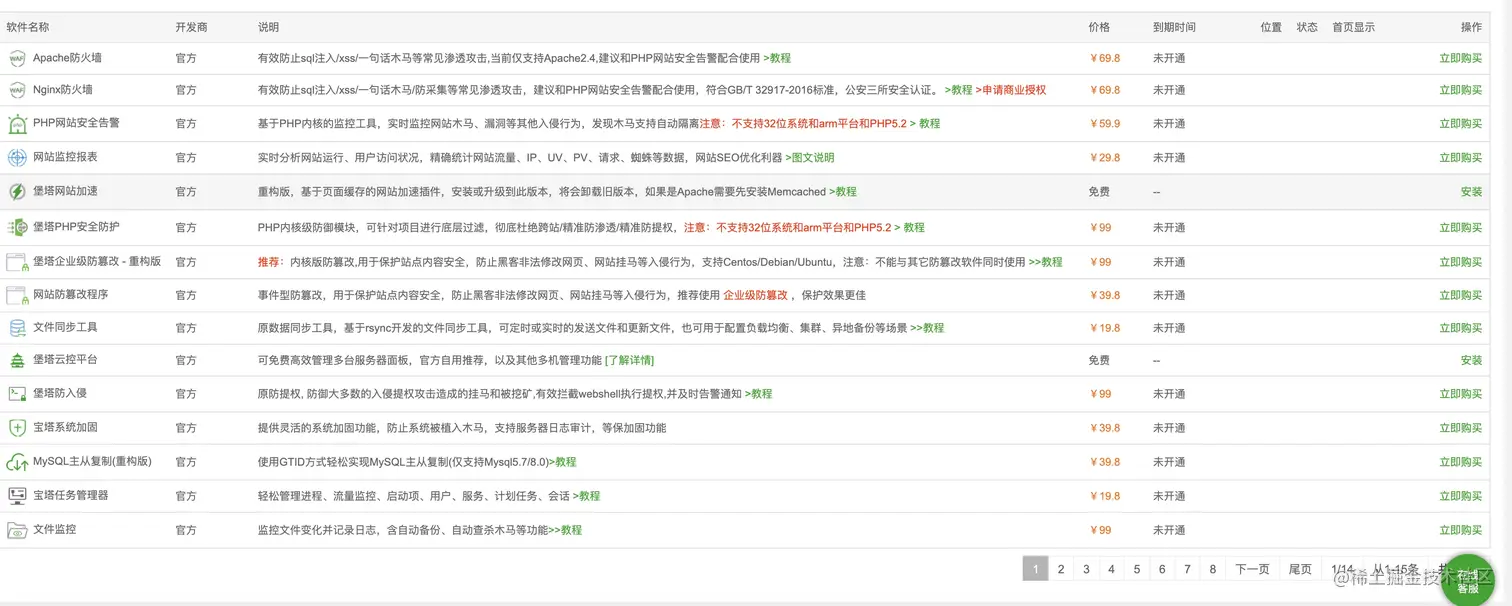This screenshot has height=606, width=1512.
Task: Jump to last page 尾页
Action: 1300,569
